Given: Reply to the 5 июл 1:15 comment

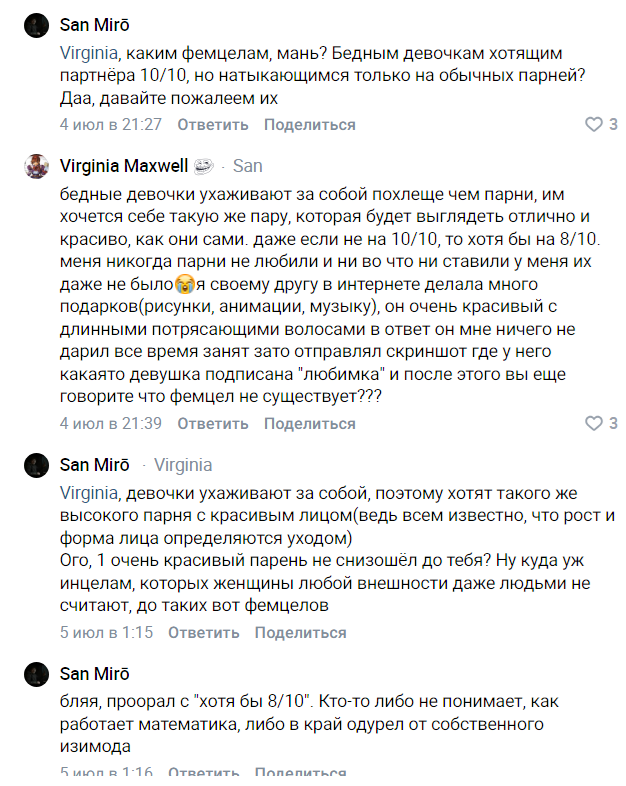Looking at the screenshot, I should tap(203, 633).
